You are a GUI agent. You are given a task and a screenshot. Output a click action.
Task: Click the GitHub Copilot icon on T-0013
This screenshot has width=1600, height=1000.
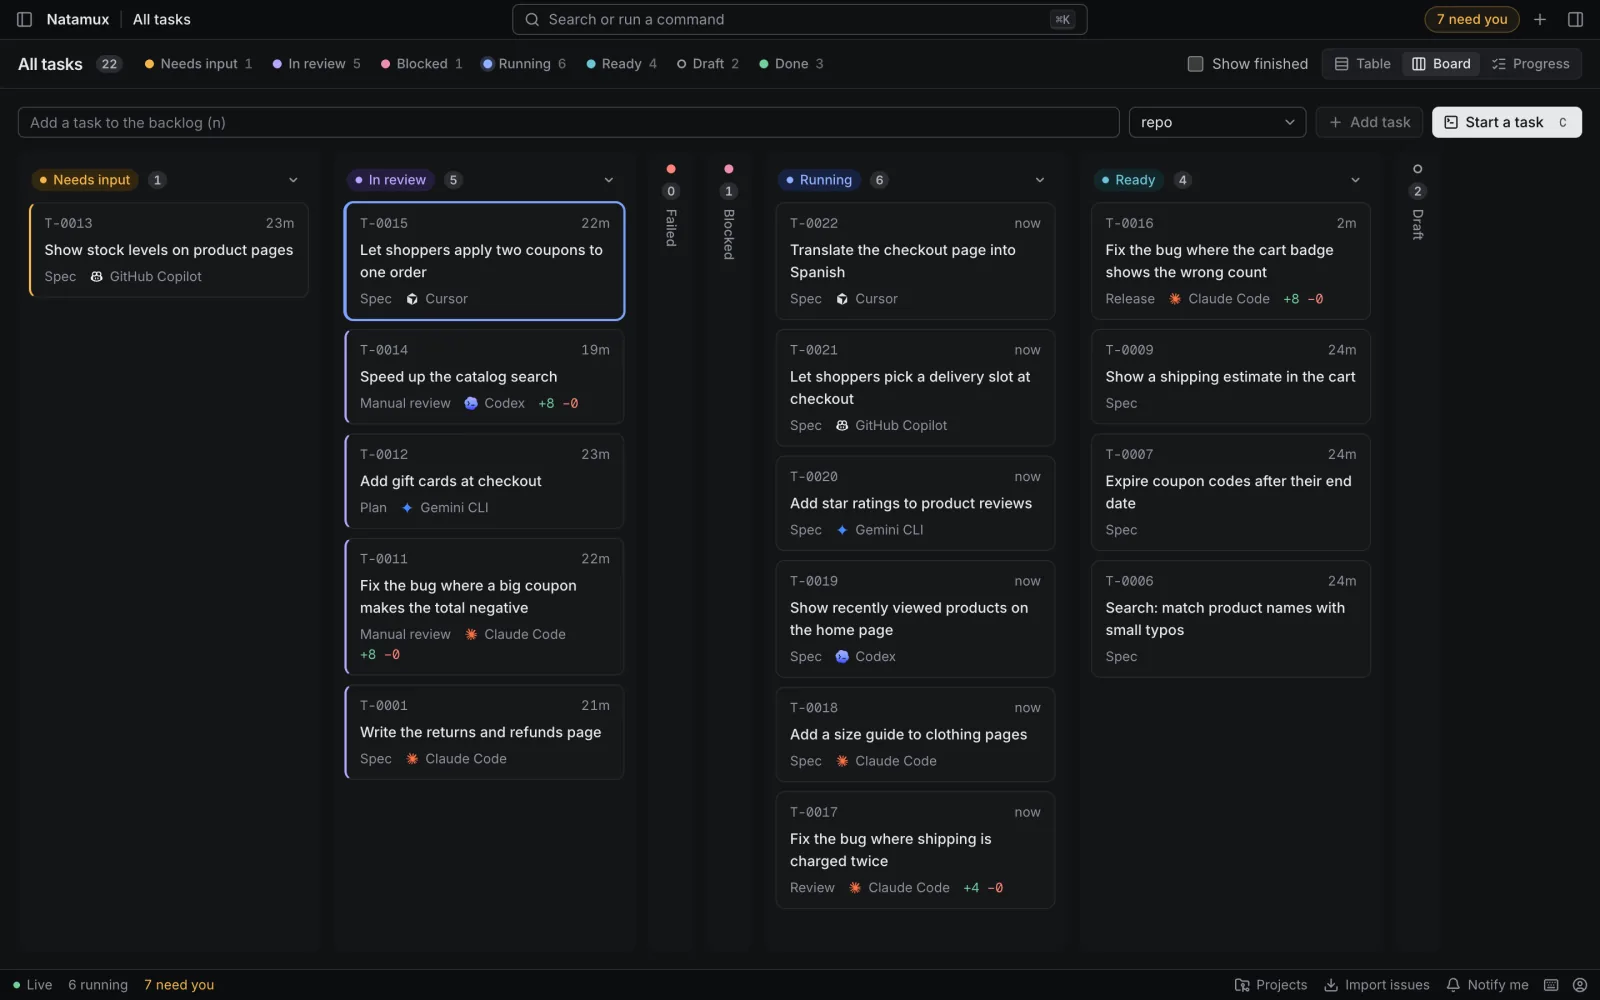point(96,277)
